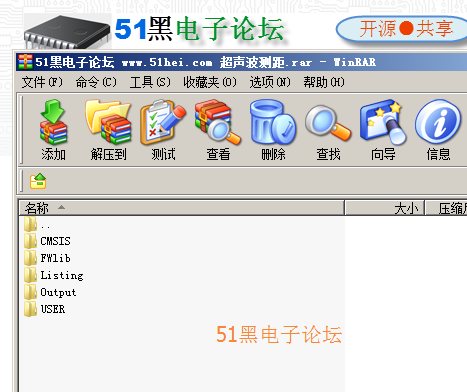Click the 删除 (Delete) trash icon

point(273,130)
